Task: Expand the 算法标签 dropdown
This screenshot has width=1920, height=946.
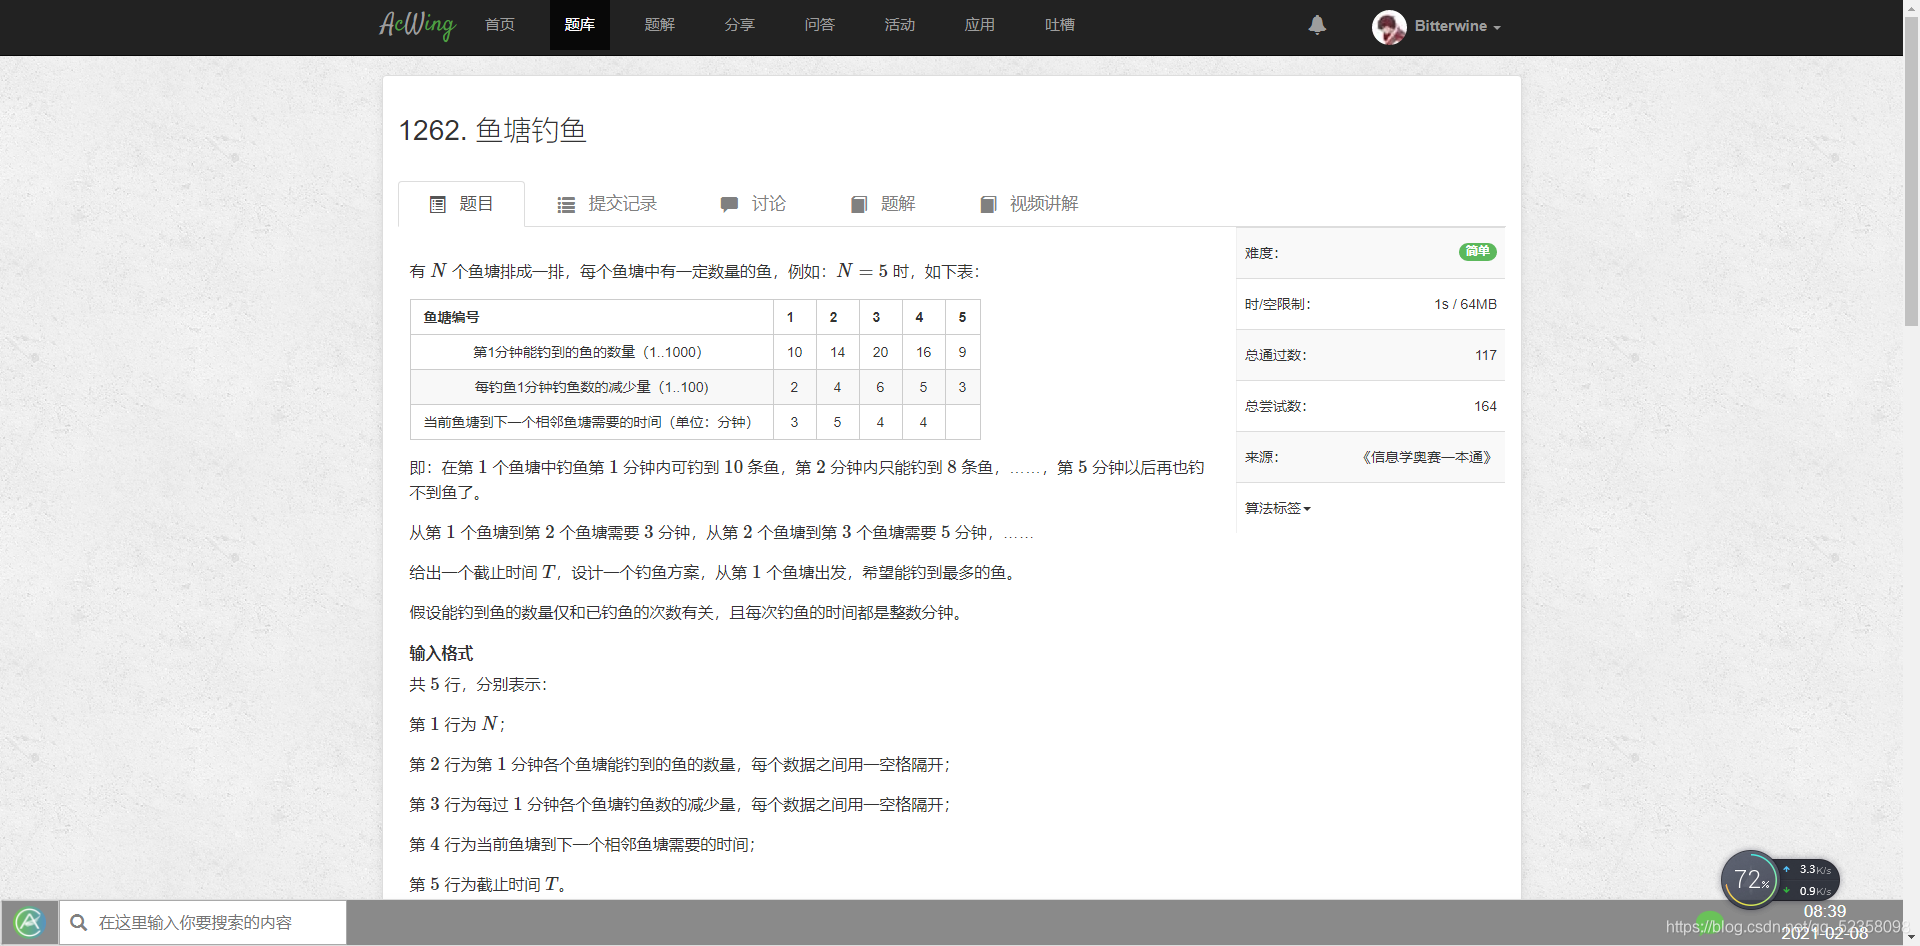Action: [x=1277, y=508]
